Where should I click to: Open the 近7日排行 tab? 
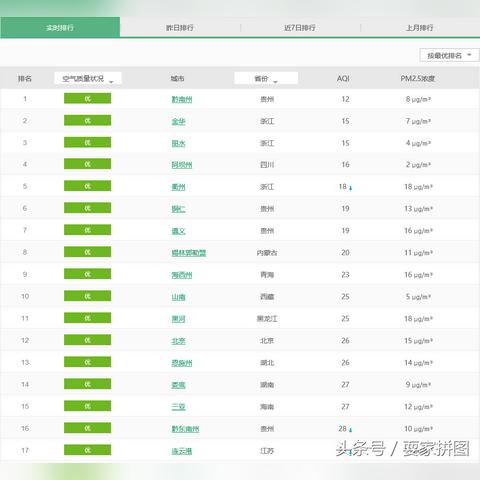pos(300,28)
